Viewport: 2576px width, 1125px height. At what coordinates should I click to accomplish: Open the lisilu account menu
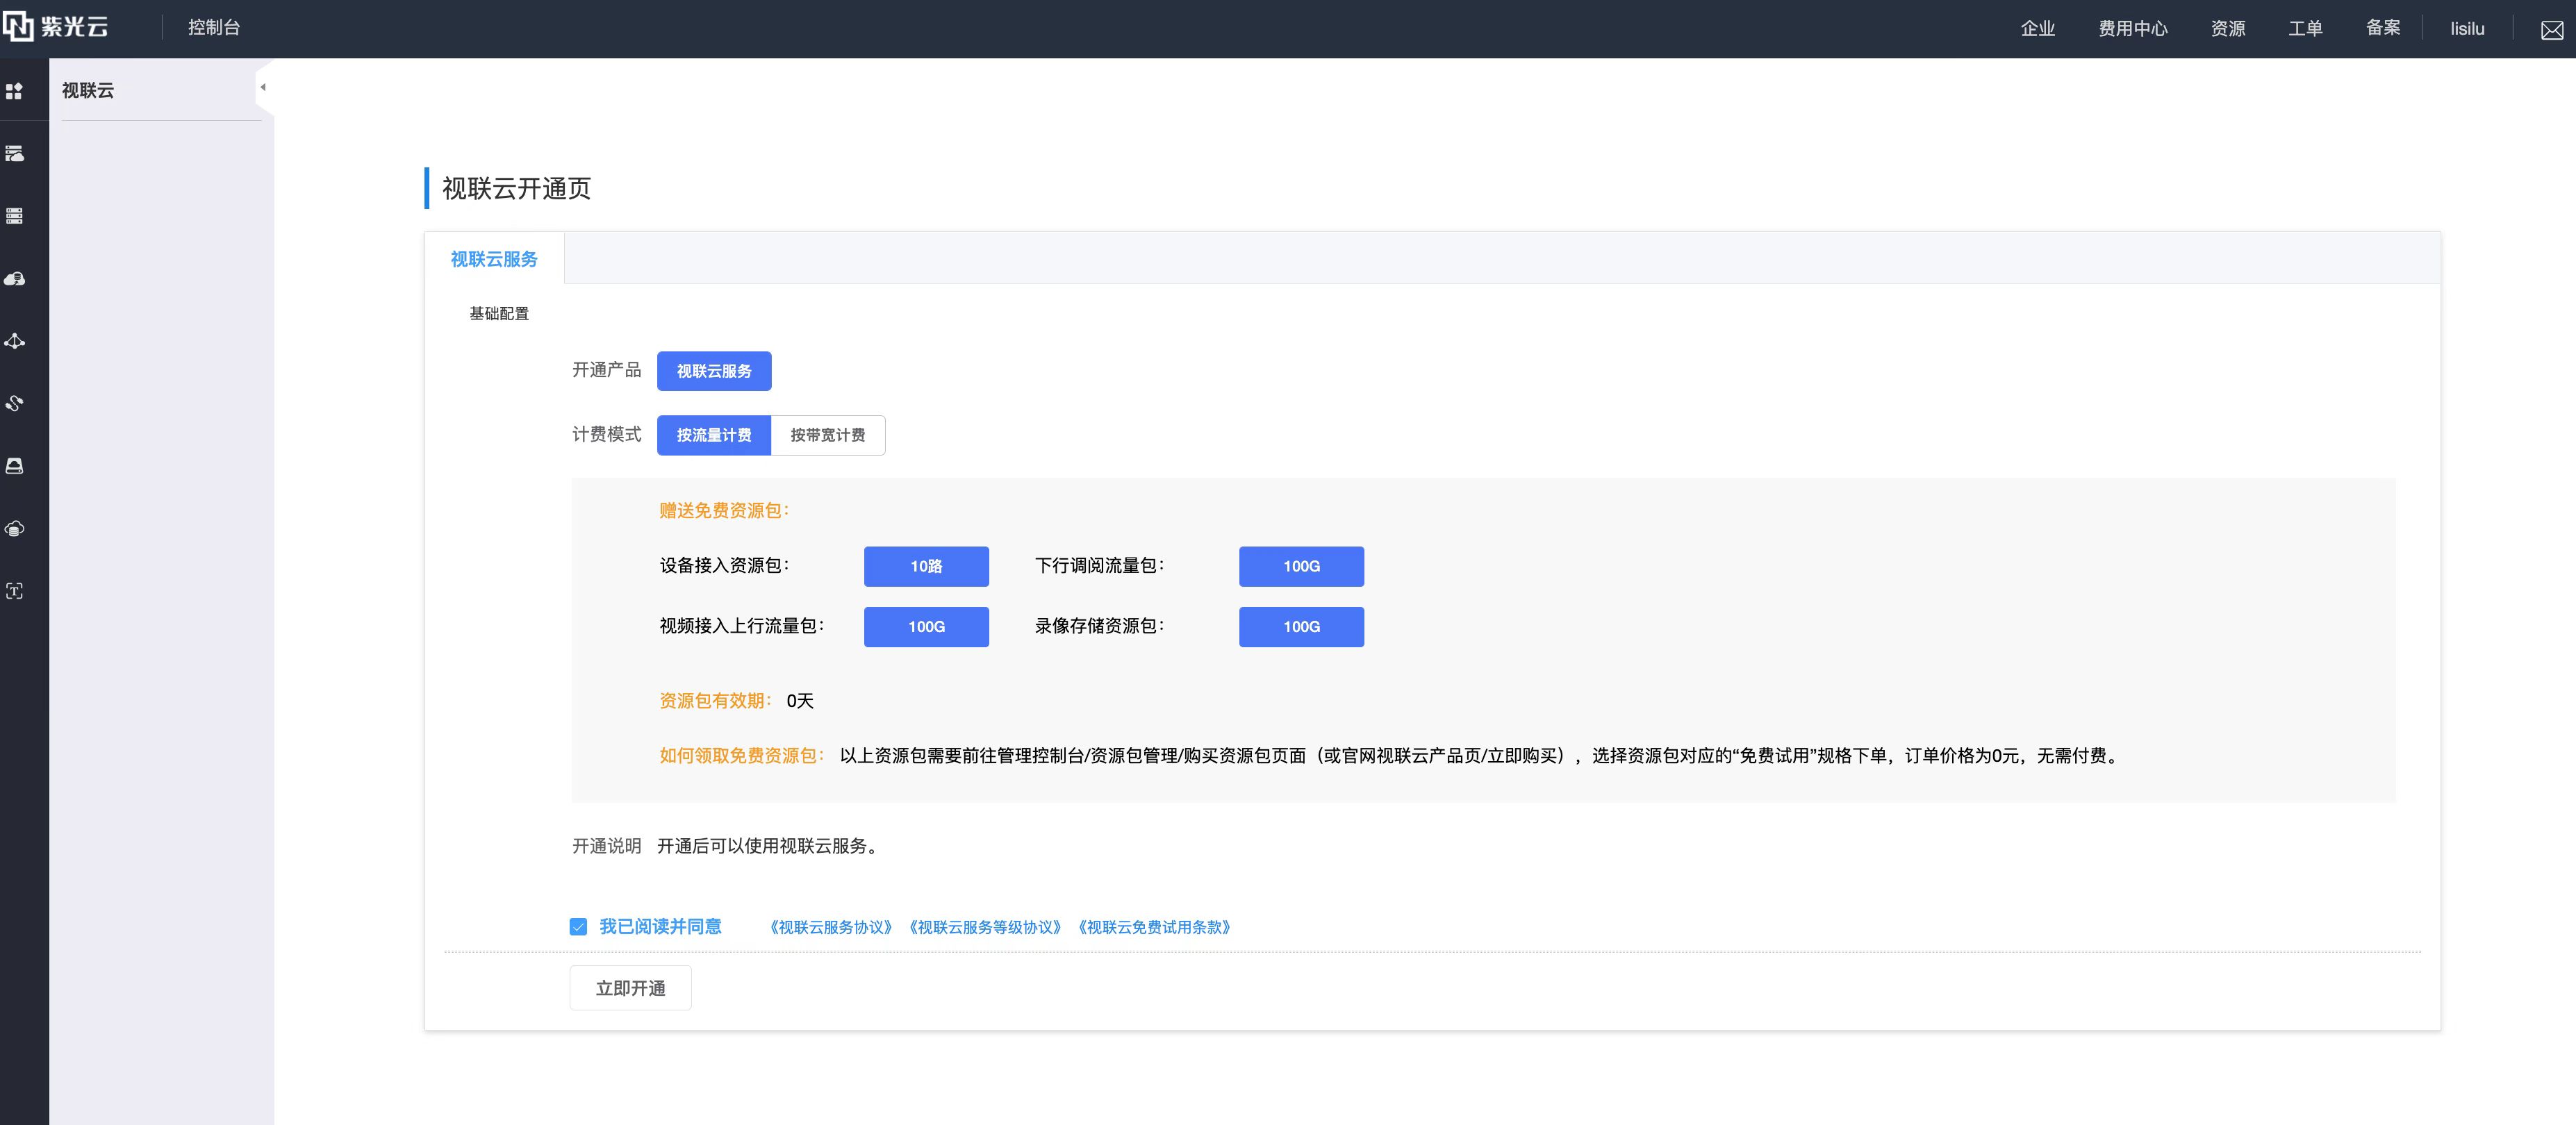[x=2467, y=29]
